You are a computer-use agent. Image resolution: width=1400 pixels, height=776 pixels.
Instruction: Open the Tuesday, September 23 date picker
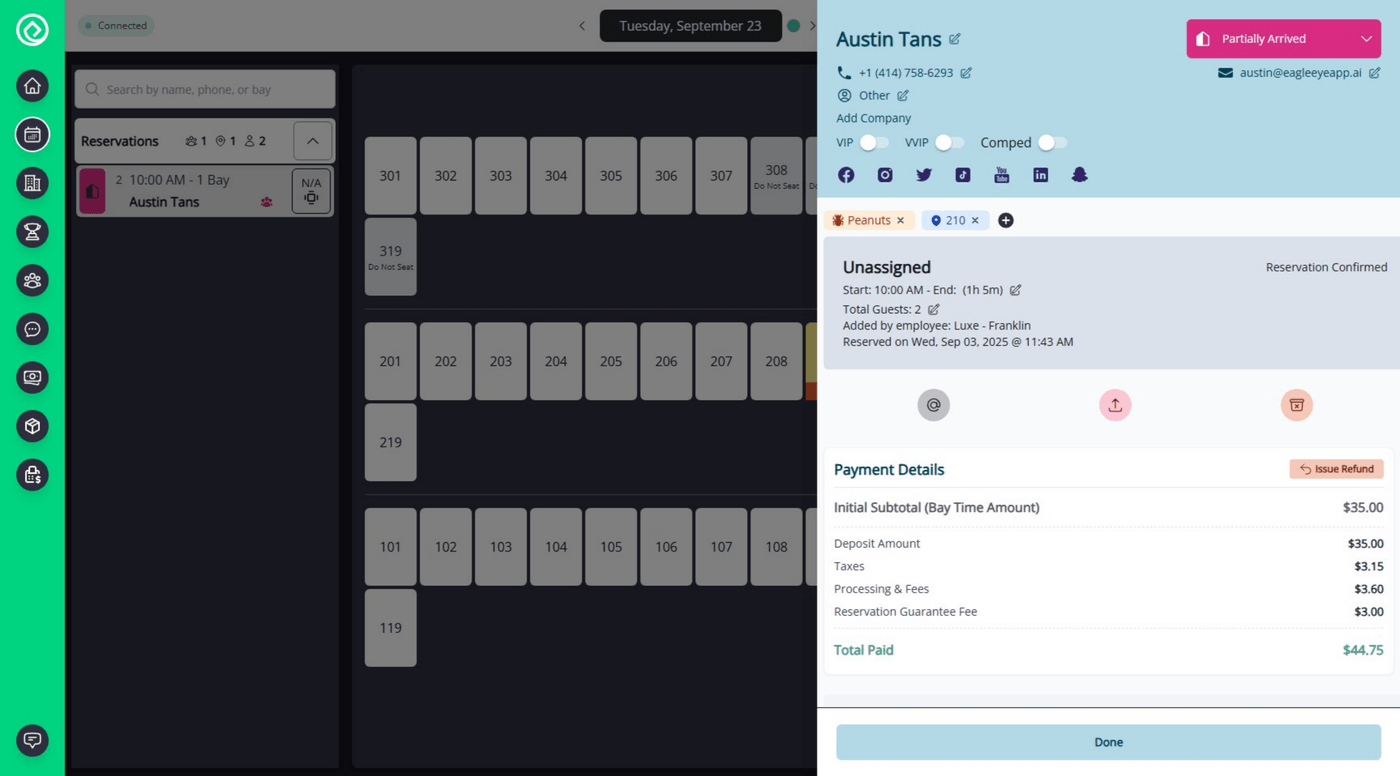(x=690, y=25)
